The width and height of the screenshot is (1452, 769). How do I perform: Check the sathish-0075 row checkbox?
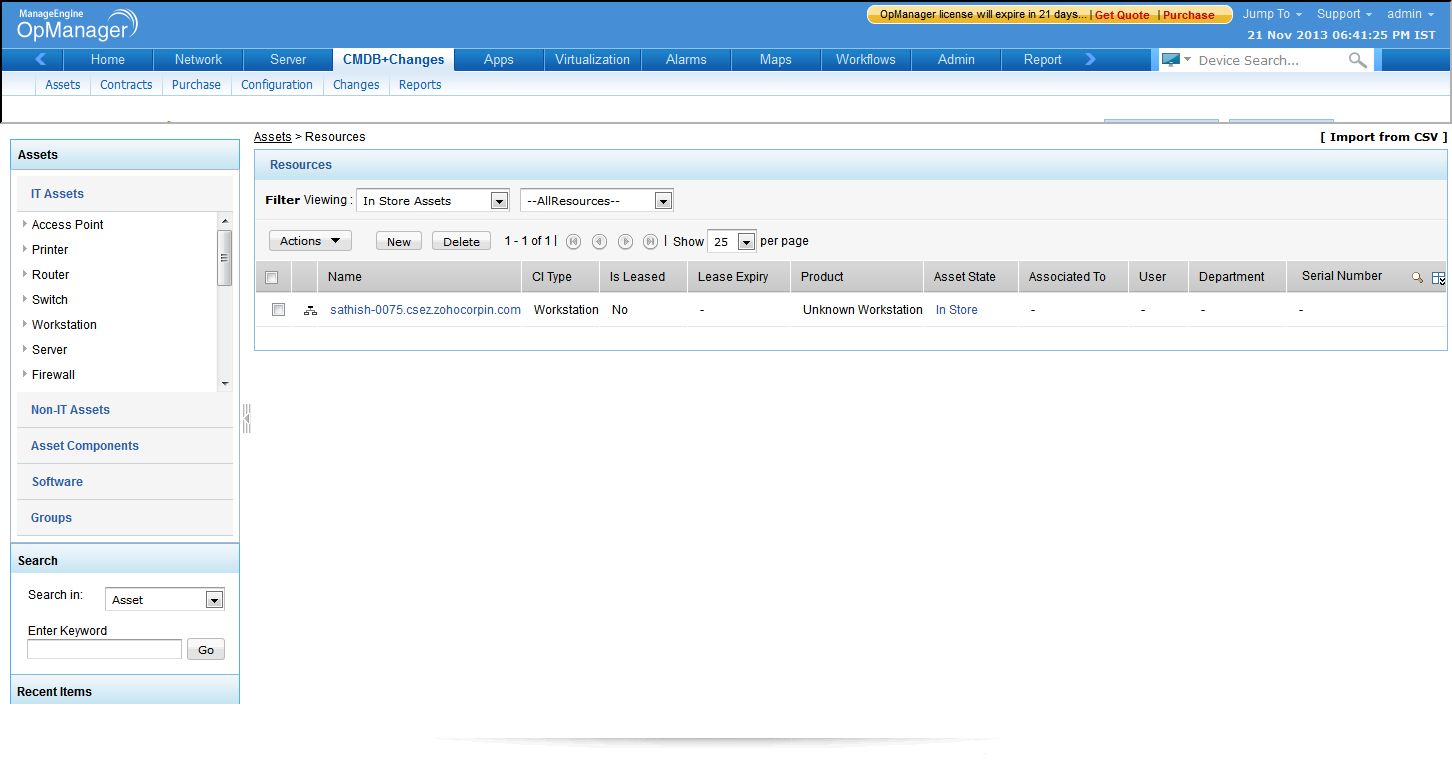(x=279, y=310)
